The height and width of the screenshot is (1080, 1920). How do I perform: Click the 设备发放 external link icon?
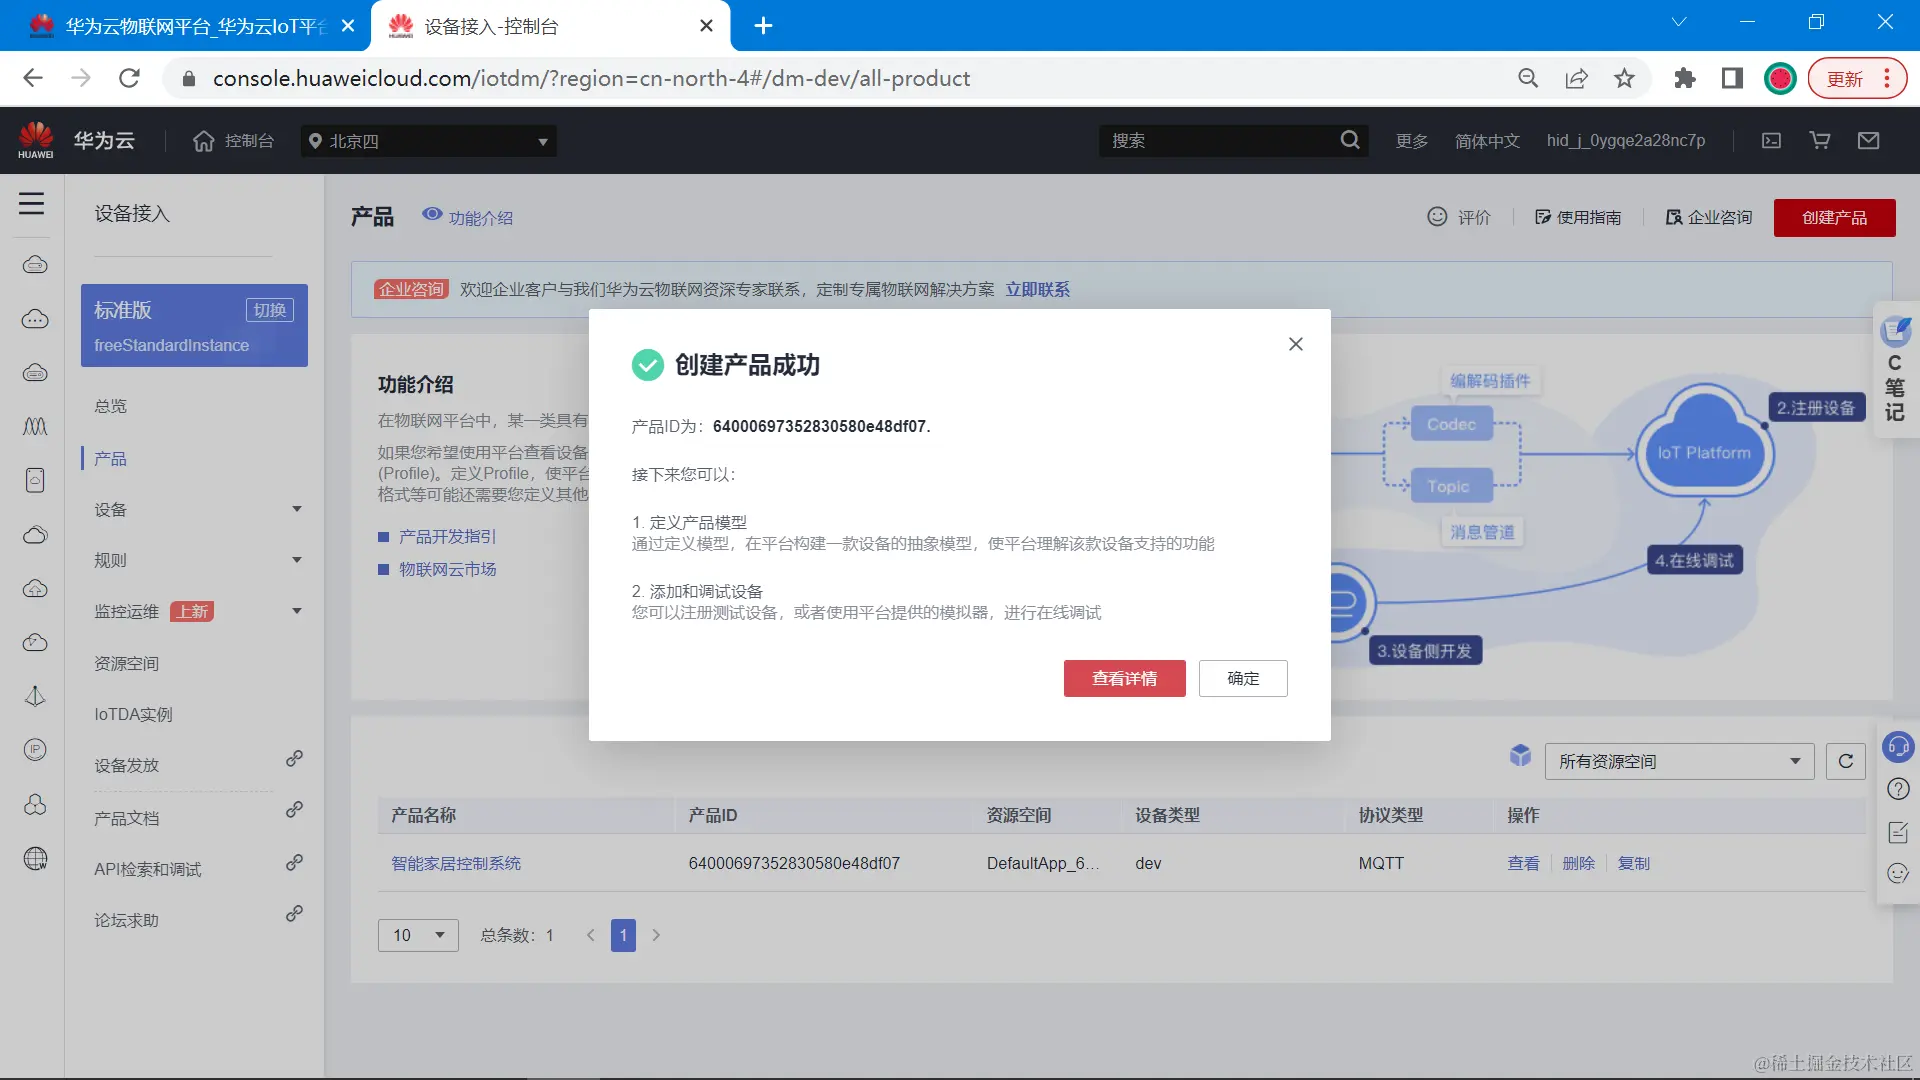pos(294,758)
